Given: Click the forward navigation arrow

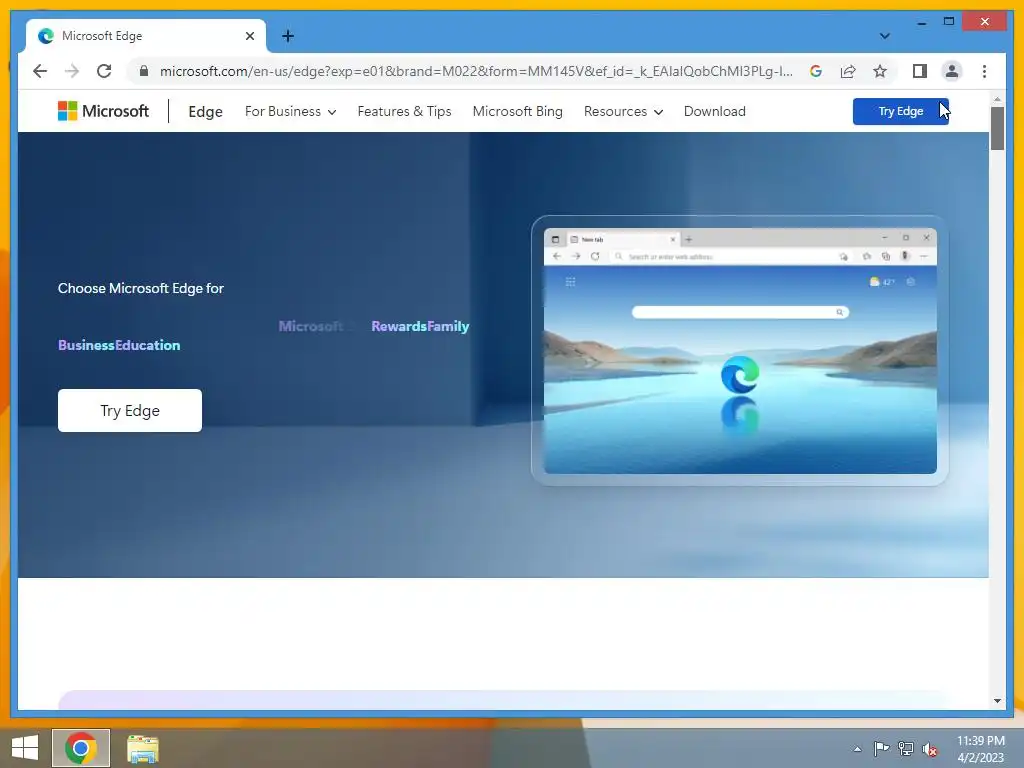Looking at the screenshot, I should pos(72,71).
